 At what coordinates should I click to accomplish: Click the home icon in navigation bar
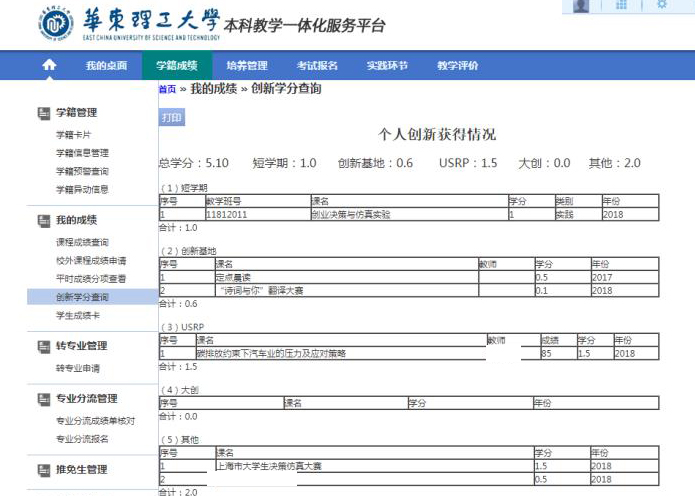[49, 65]
